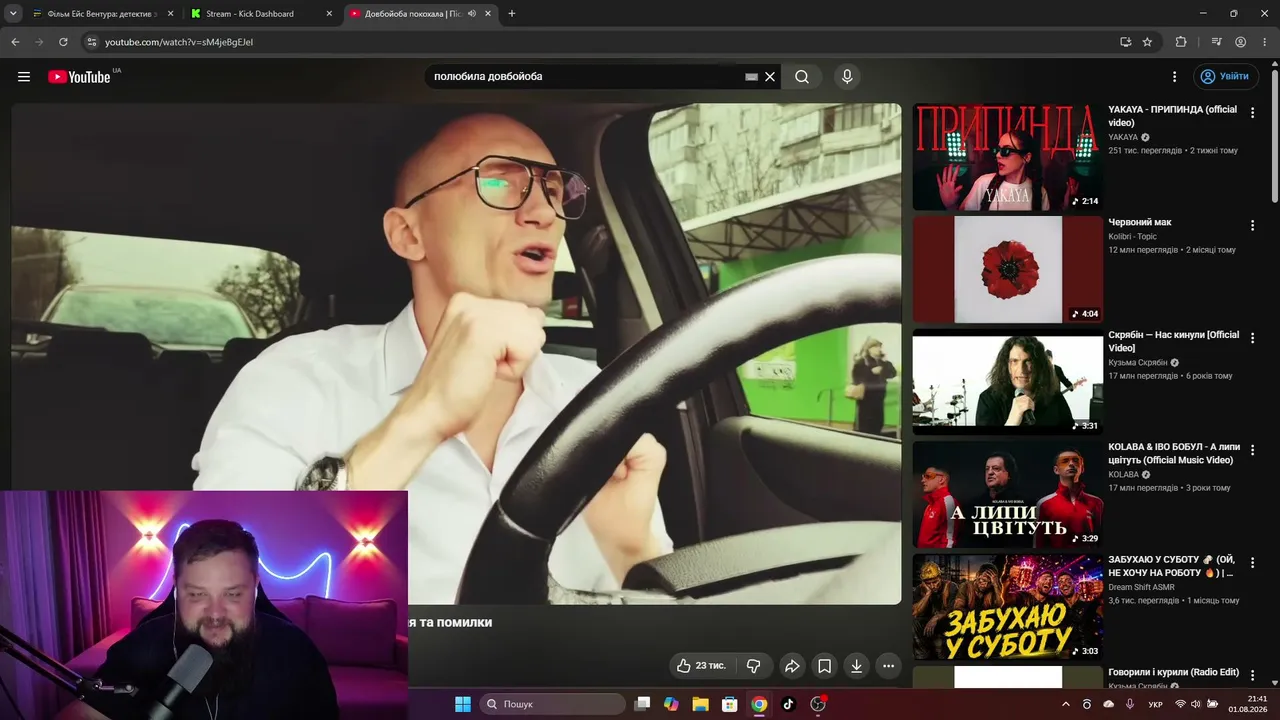Open TikTok from the taskbar
Viewport: 1280px width, 720px height.
click(788, 704)
